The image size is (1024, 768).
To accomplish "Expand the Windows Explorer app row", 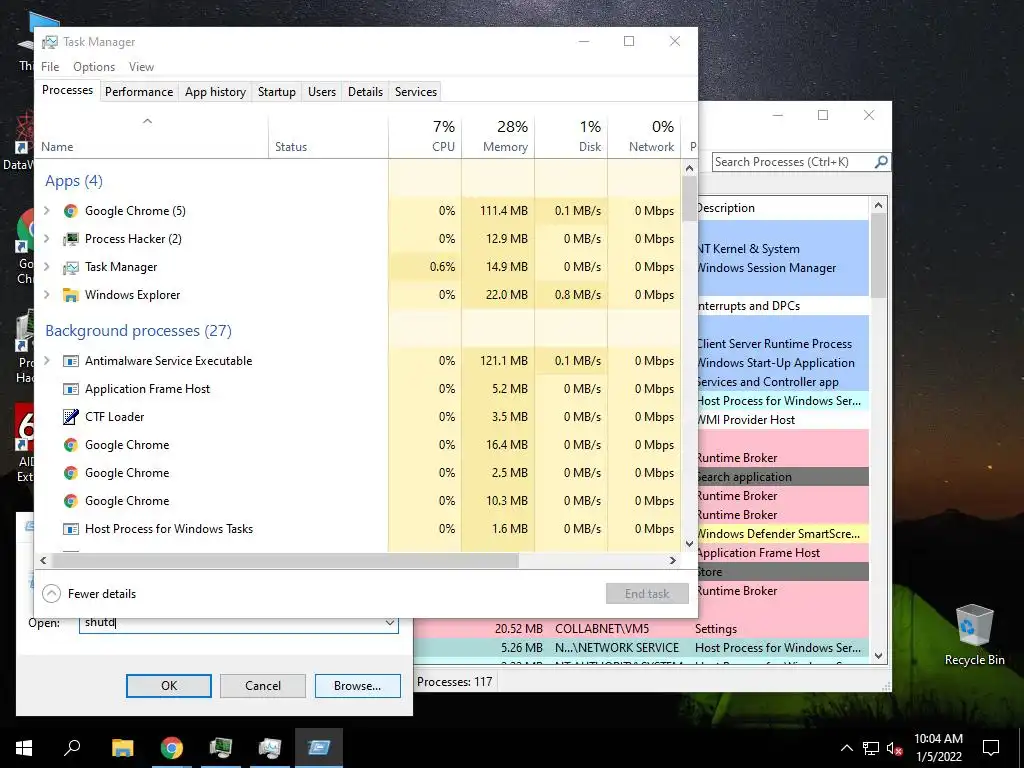I will [x=47, y=295].
